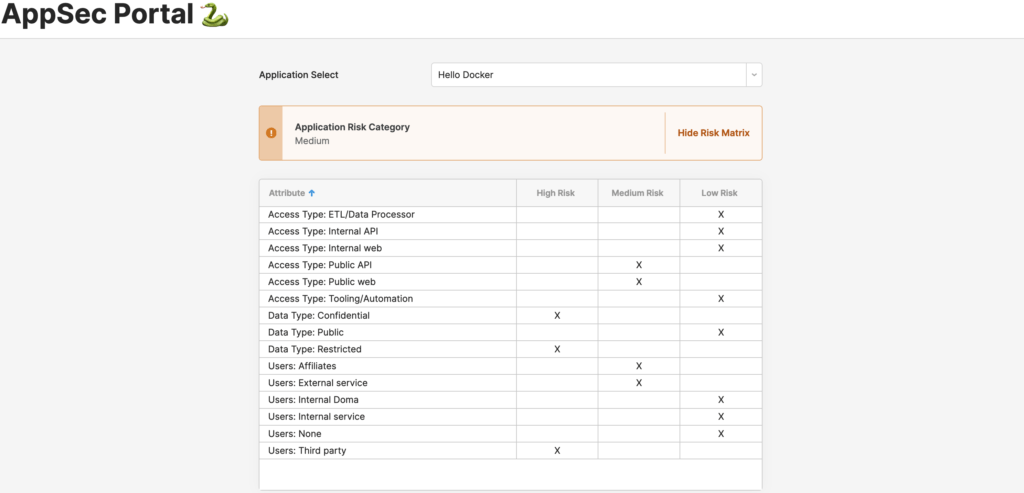Click the Medium risk category value

pos(312,140)
